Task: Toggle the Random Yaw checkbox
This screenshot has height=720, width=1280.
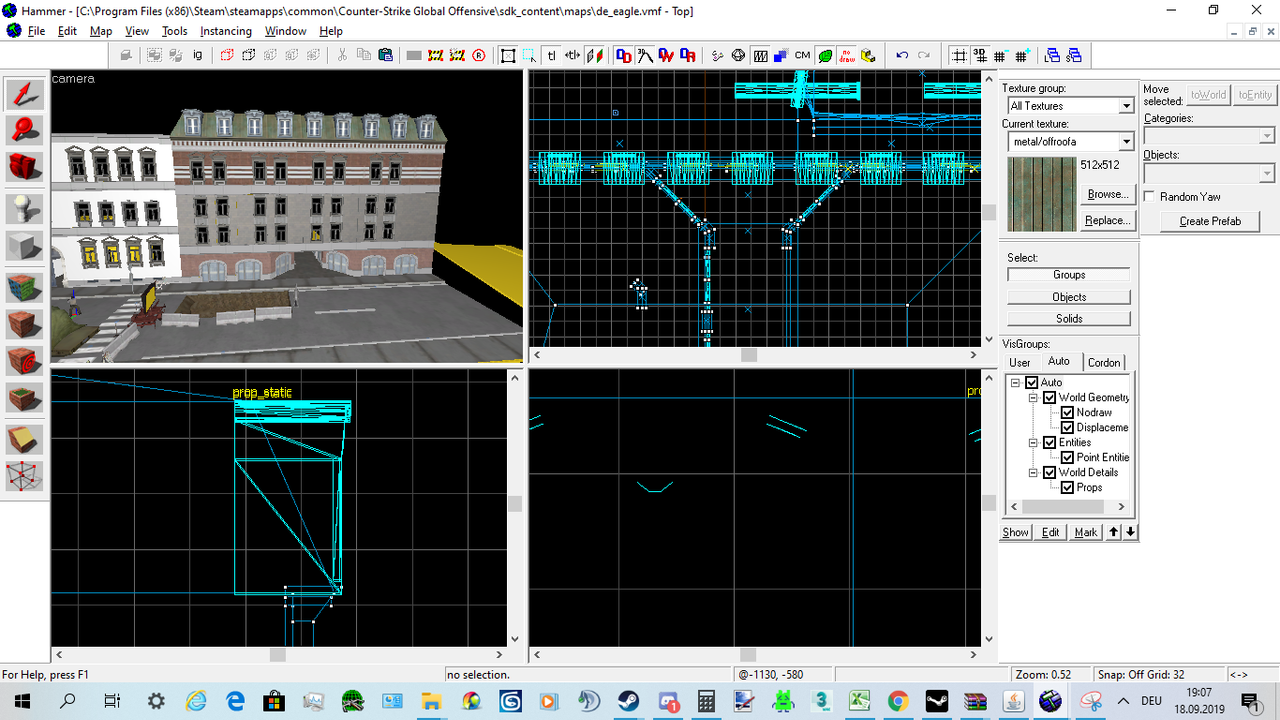Action: click(1150, 197)
